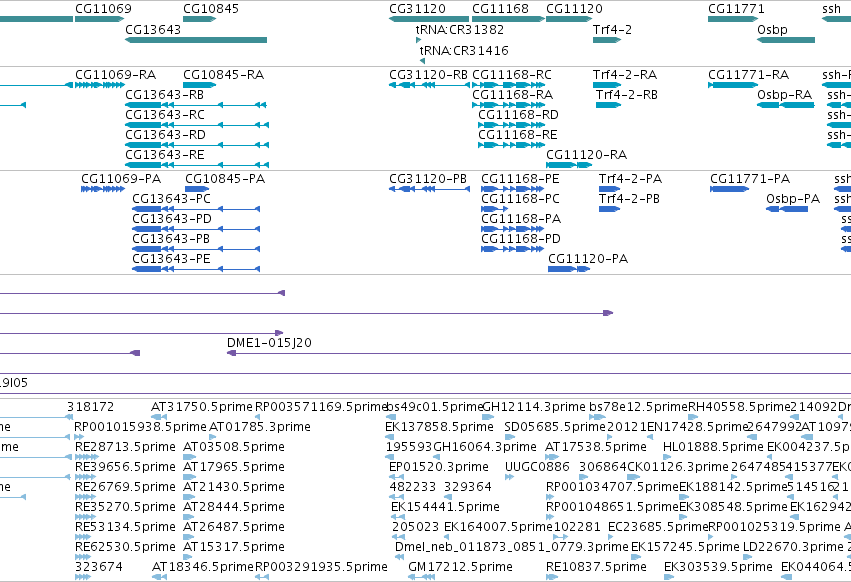Image resolution: width=851 pixels, height=582 pixels.
Task: Select transcript CG10845-RA
Action: [224, 74]
